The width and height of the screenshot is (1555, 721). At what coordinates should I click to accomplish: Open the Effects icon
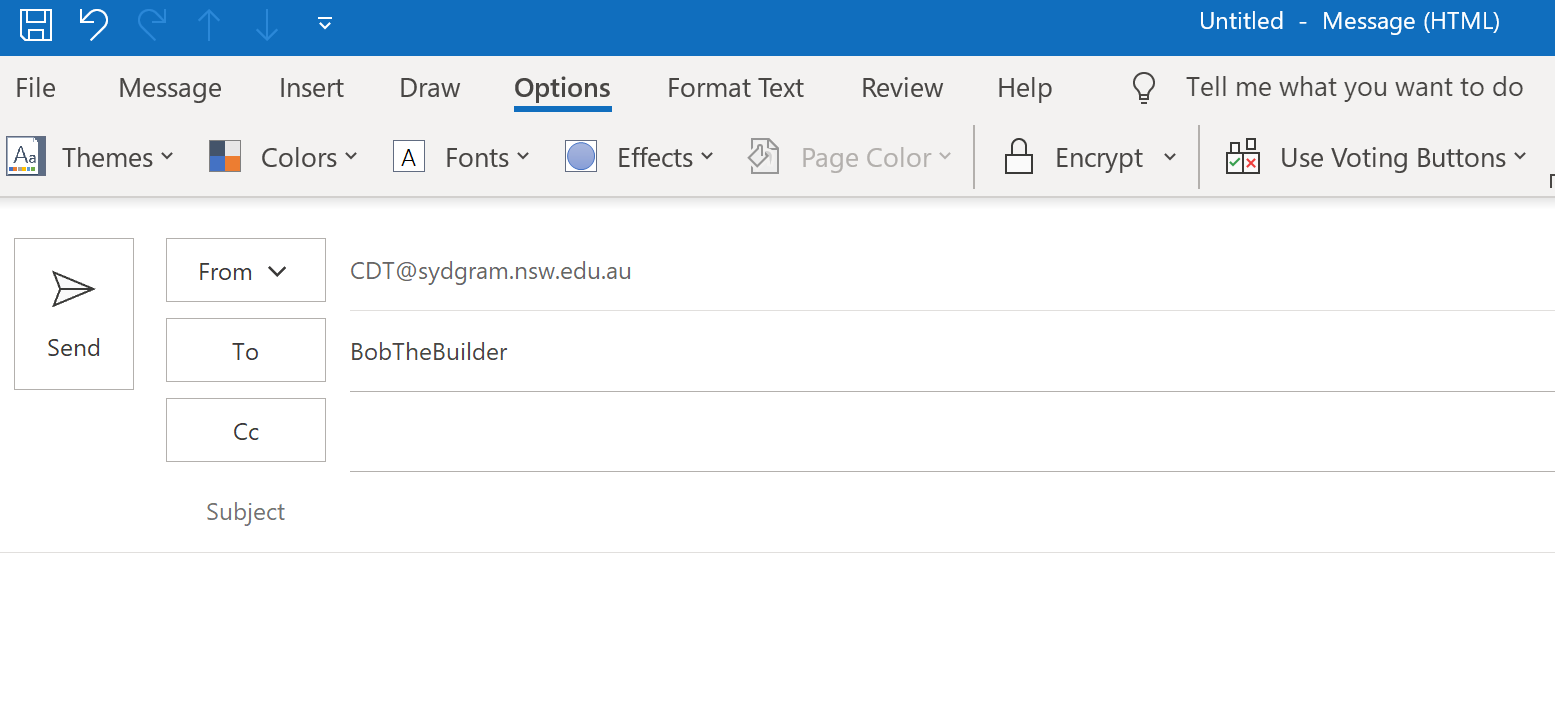581,156
